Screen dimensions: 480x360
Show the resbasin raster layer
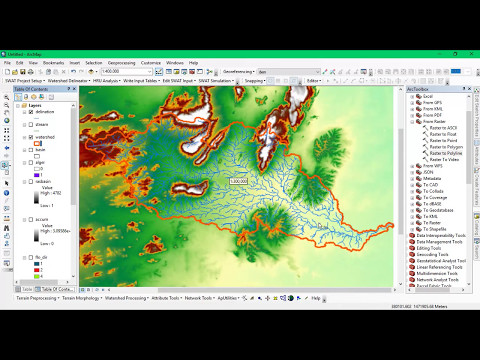tap(31, 182)
